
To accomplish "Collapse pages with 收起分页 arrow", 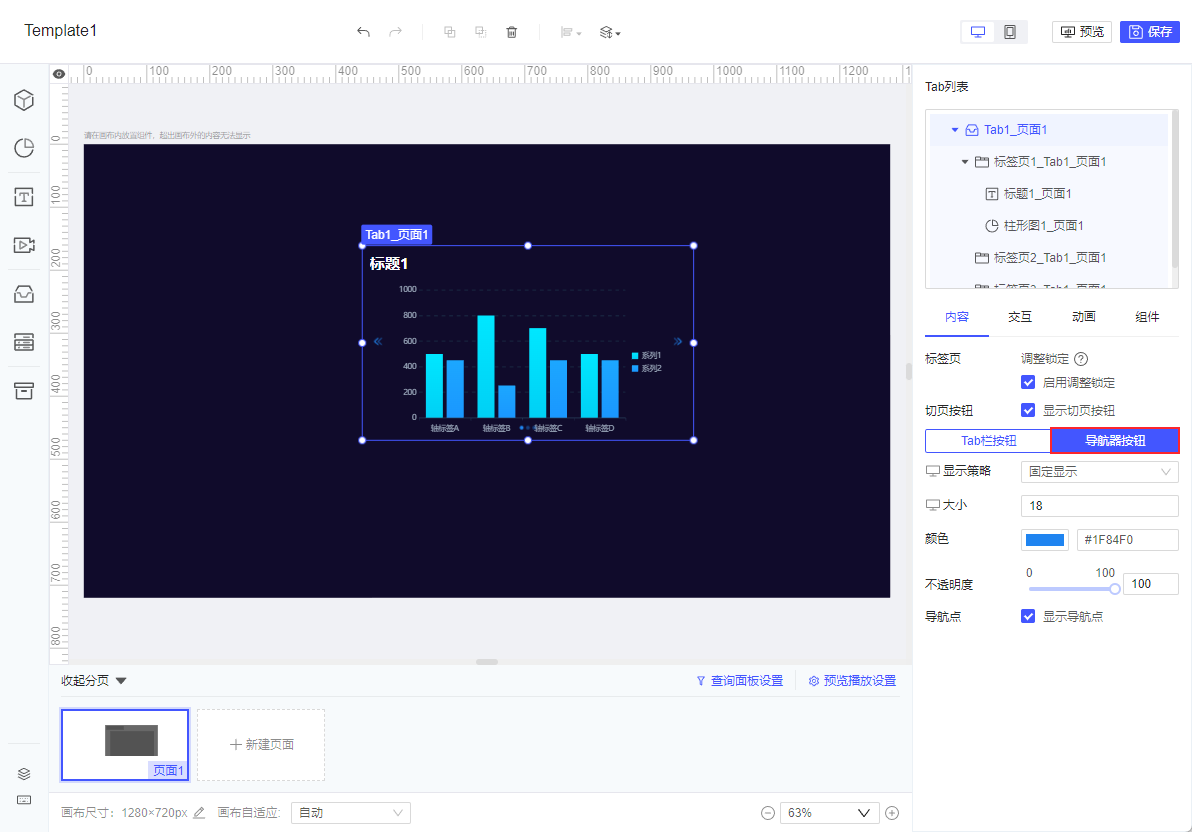I will (x=121, y=681).
